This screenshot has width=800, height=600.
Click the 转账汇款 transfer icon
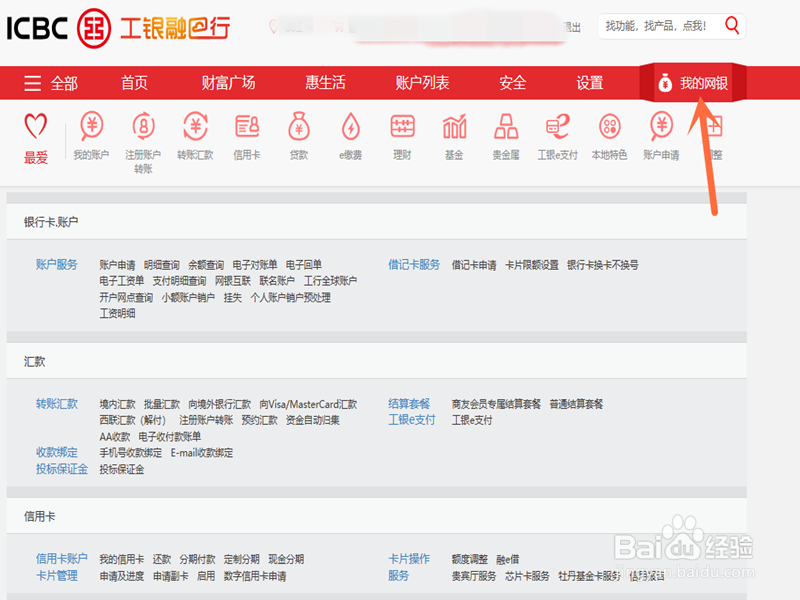tap(195, 128)
